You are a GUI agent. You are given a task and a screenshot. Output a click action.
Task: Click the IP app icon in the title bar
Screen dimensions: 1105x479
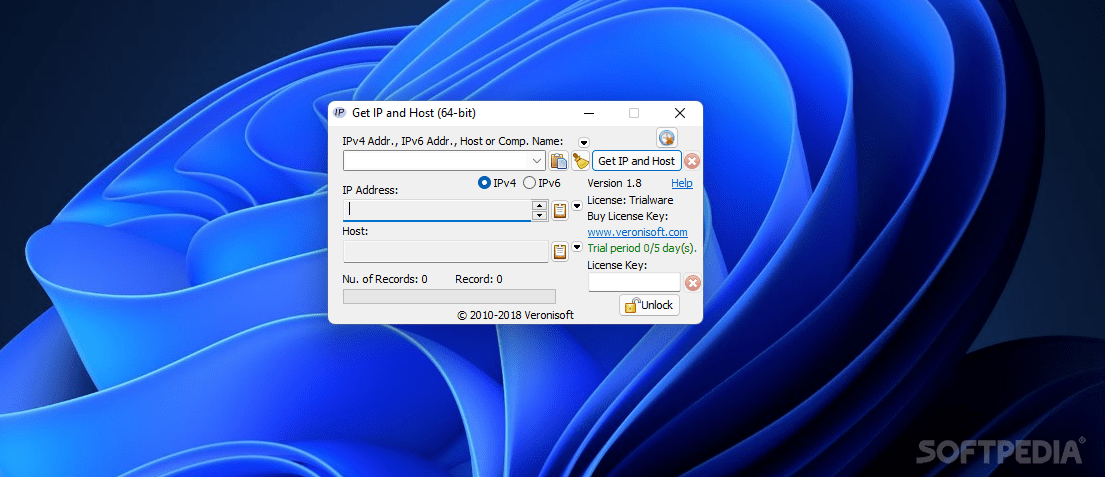click(x=339, y=113)
